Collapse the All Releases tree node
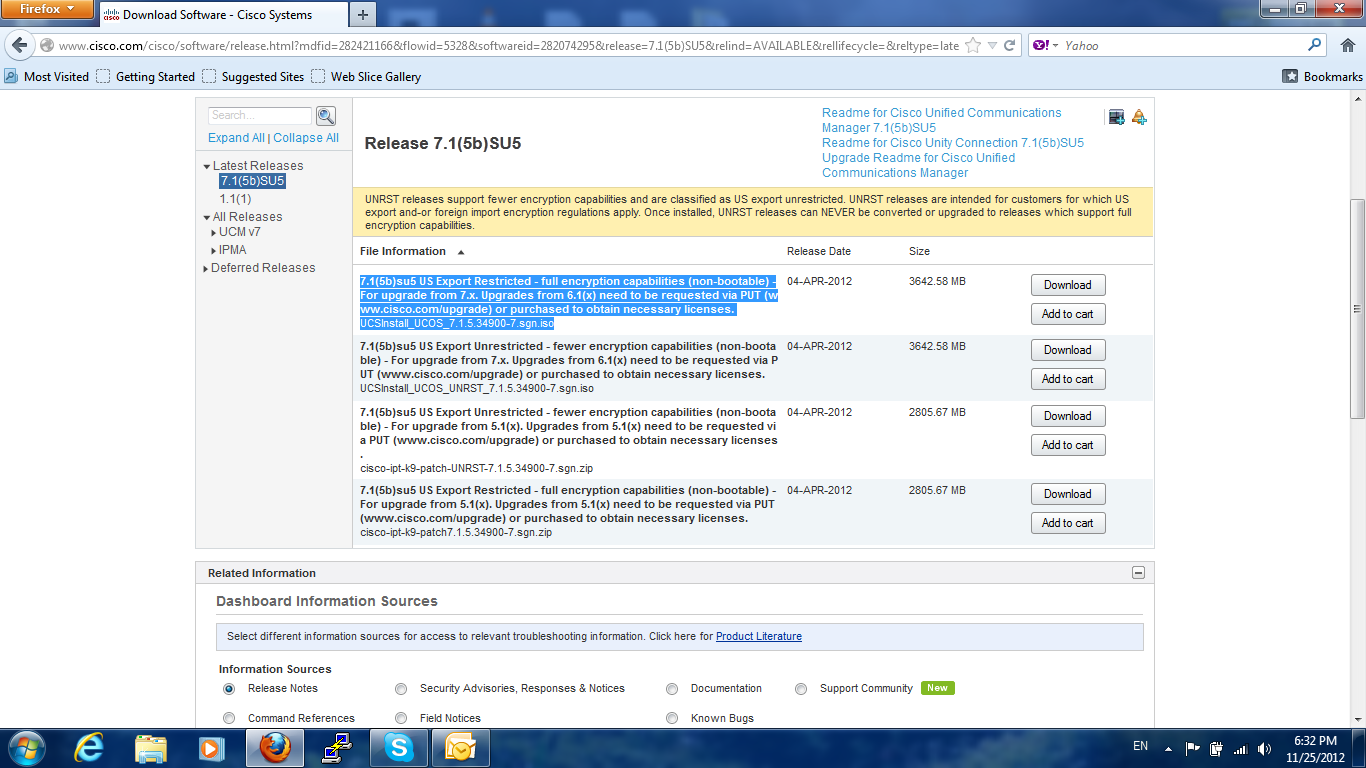Image resolution: width=1366 pixels, height=768 pixels. (x=207, y=218)
